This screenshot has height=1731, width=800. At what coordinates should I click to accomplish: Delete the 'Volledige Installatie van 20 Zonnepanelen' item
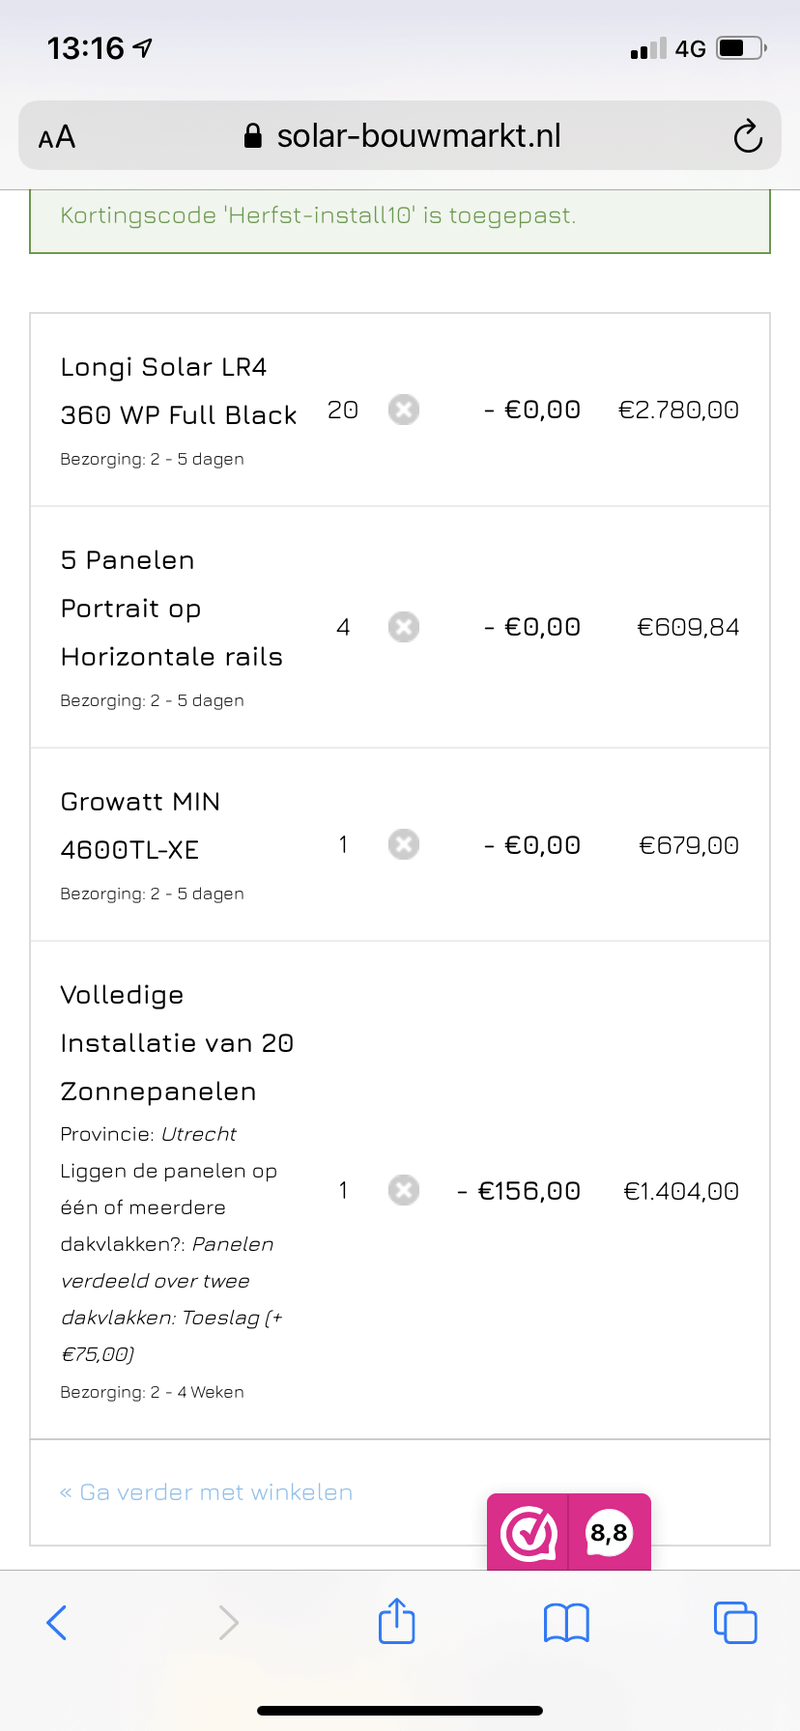404,1190
